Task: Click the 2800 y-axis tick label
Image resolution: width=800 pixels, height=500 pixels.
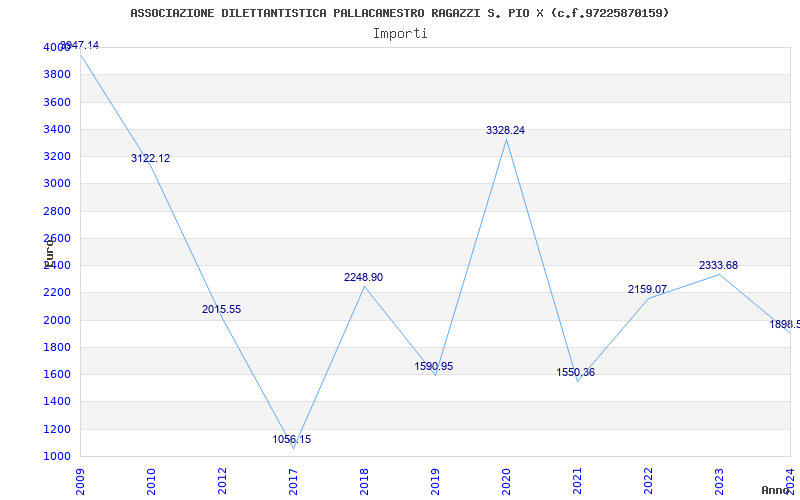Action: point(57,211)
